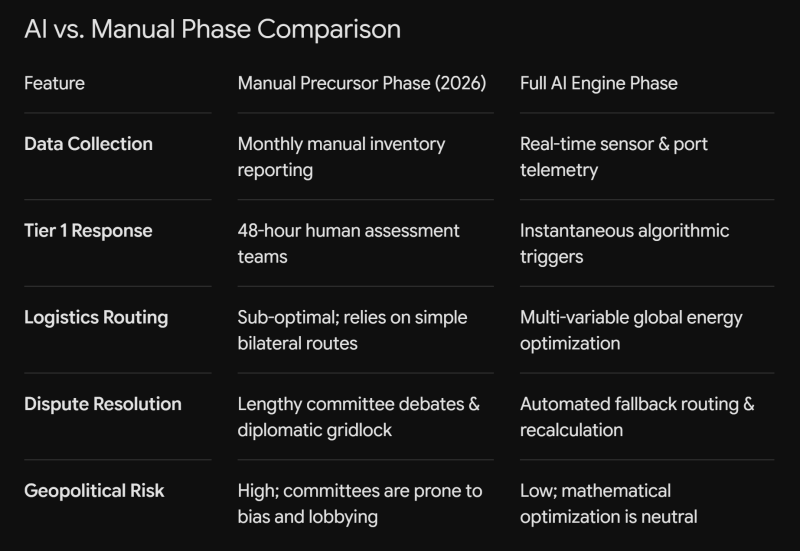Select the Dispute Resolution row label
This screenshot has height=551, width=800.
(103, 404)
